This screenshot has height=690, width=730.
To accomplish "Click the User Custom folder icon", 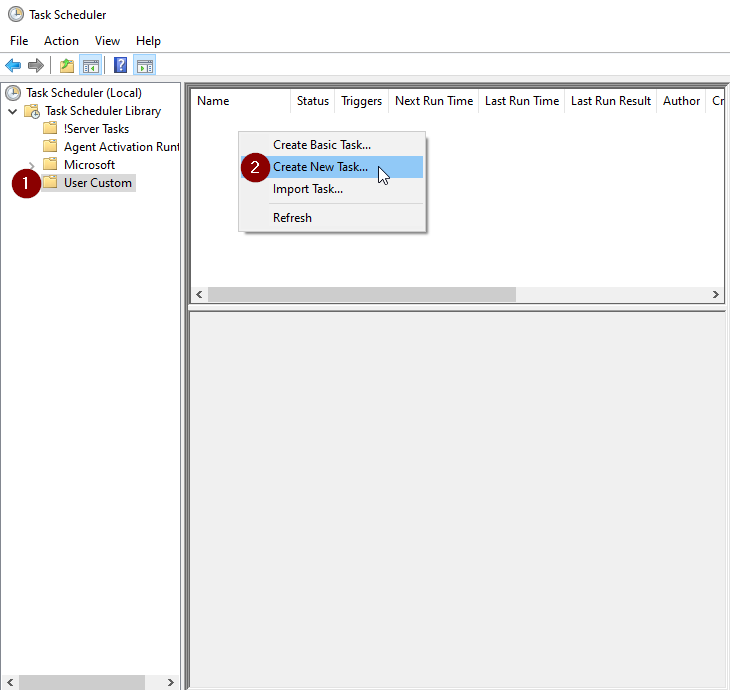I will [50, 183].
